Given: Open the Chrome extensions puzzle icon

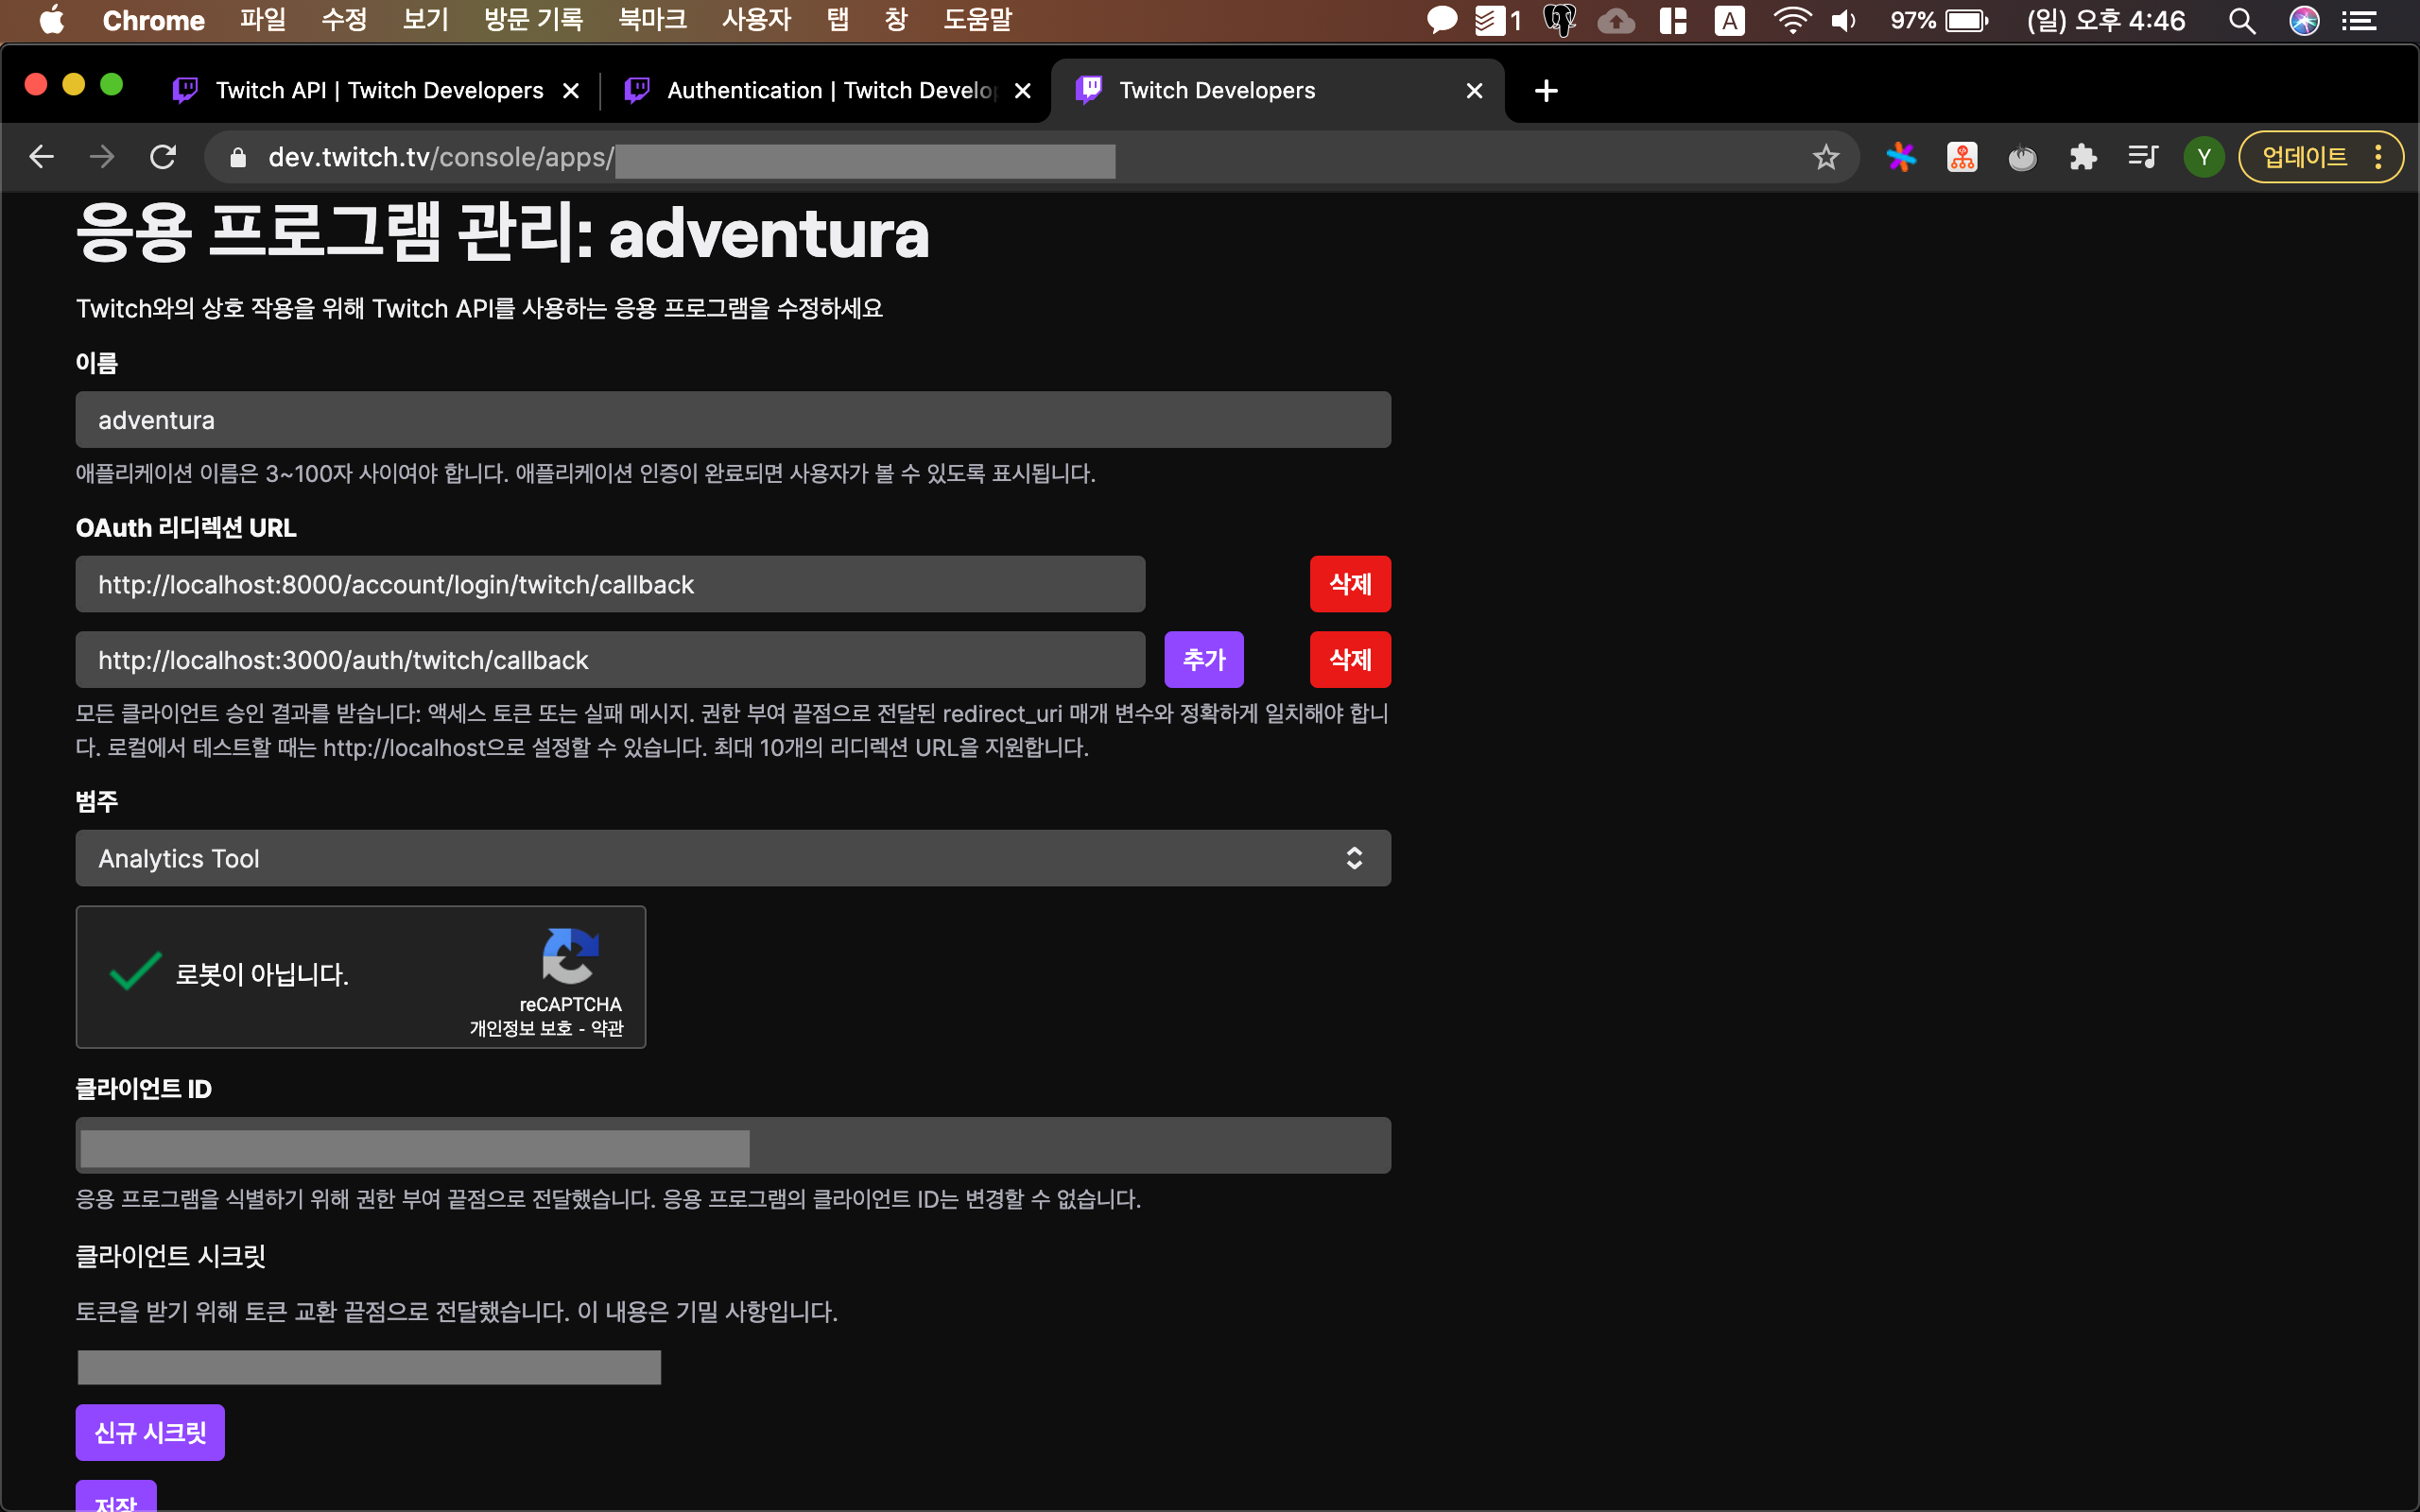Looking at the screenshot, I should 2083,157.
